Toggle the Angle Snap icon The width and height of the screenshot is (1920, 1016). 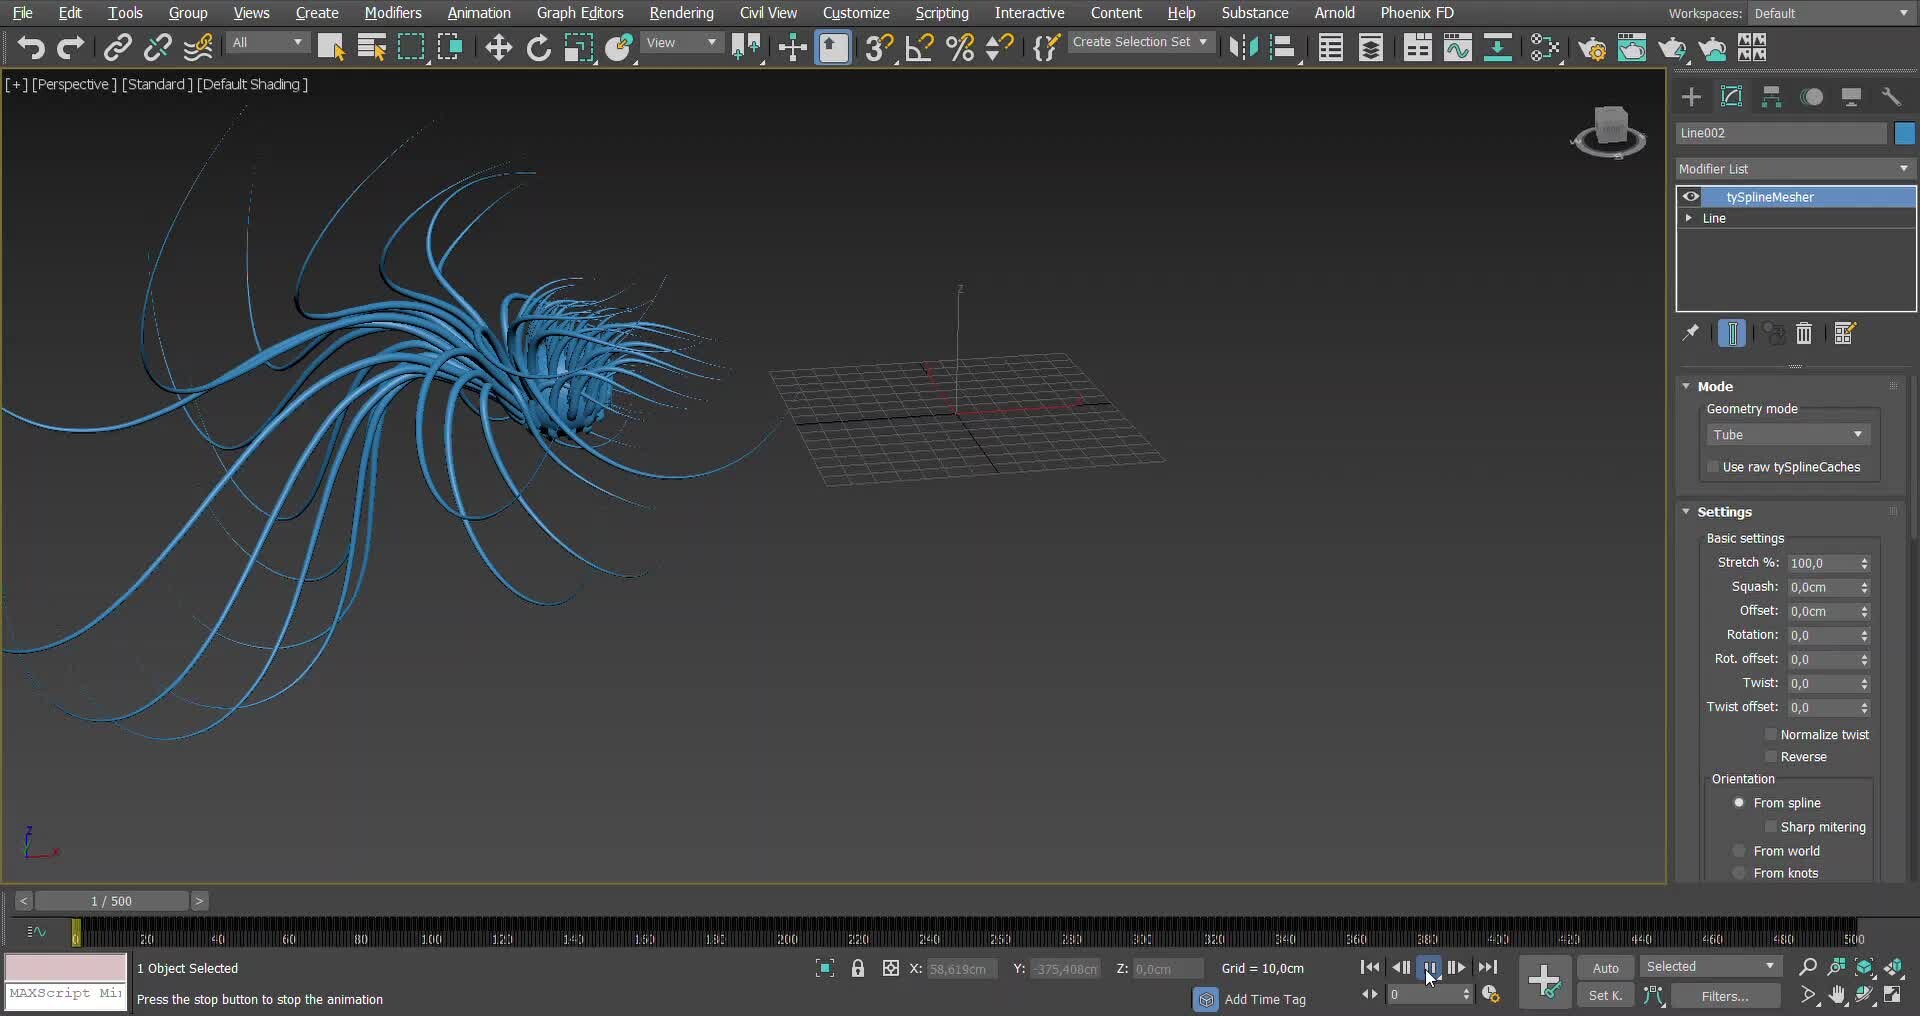click(x=919, y=48)
